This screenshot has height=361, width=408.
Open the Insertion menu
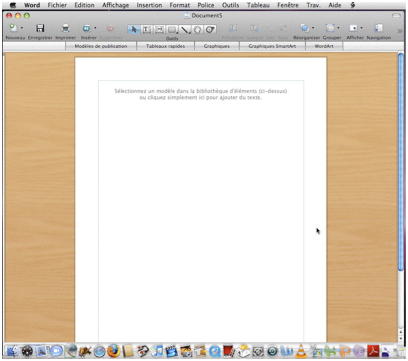(x=149, y=5)
